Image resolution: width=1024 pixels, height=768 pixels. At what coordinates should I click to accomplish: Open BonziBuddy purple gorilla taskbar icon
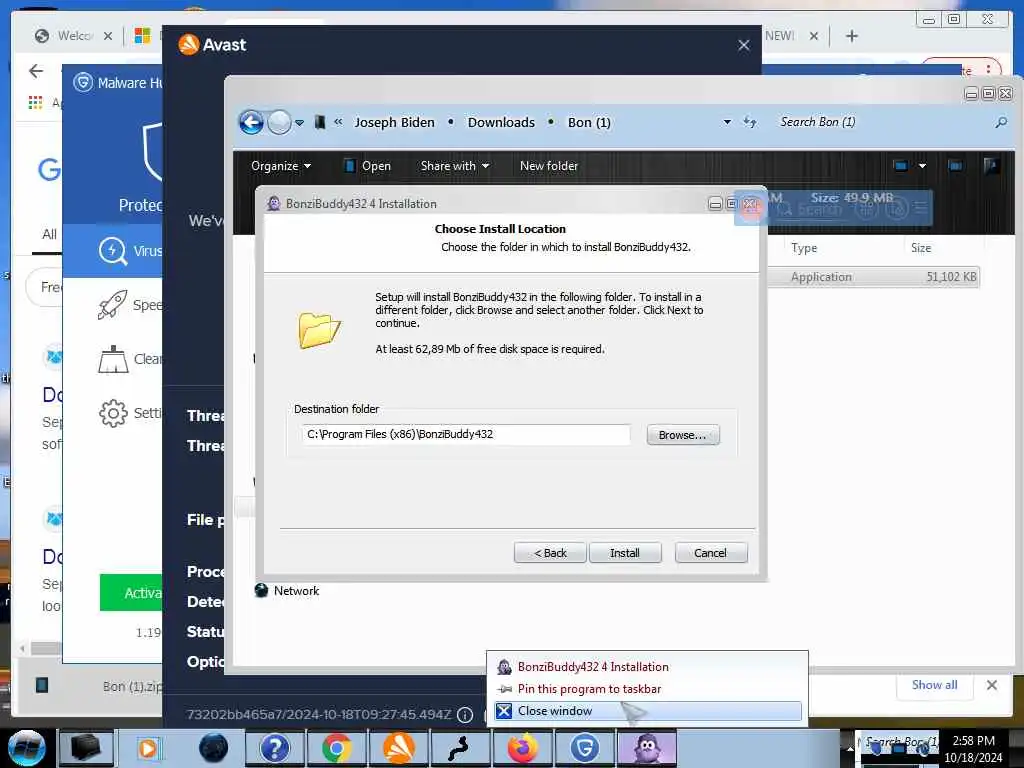(647, 748)
